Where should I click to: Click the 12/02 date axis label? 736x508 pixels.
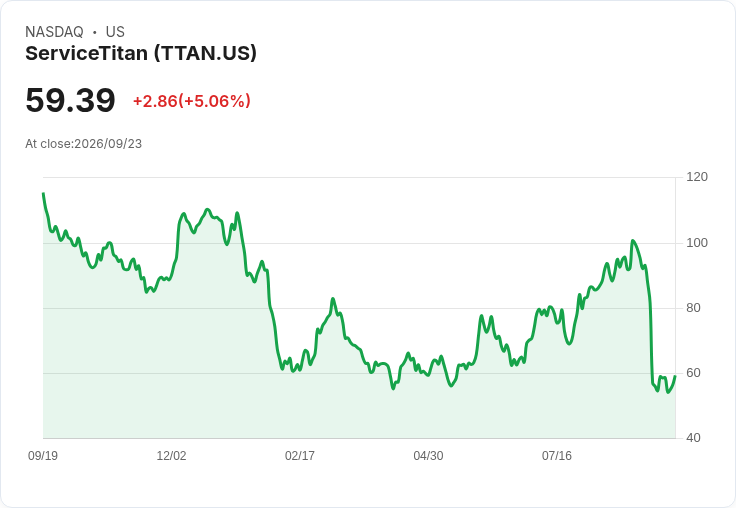click(x=171, y=455)
